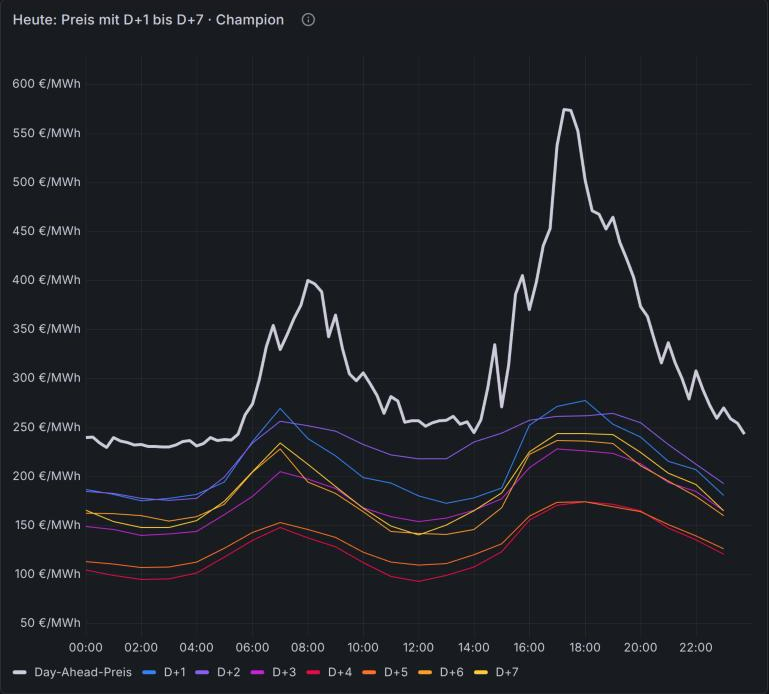This screenshot has width=769, height=694.
Task: Click the '450 €/MWh' y-axis label
Action: tap(47, 231)
